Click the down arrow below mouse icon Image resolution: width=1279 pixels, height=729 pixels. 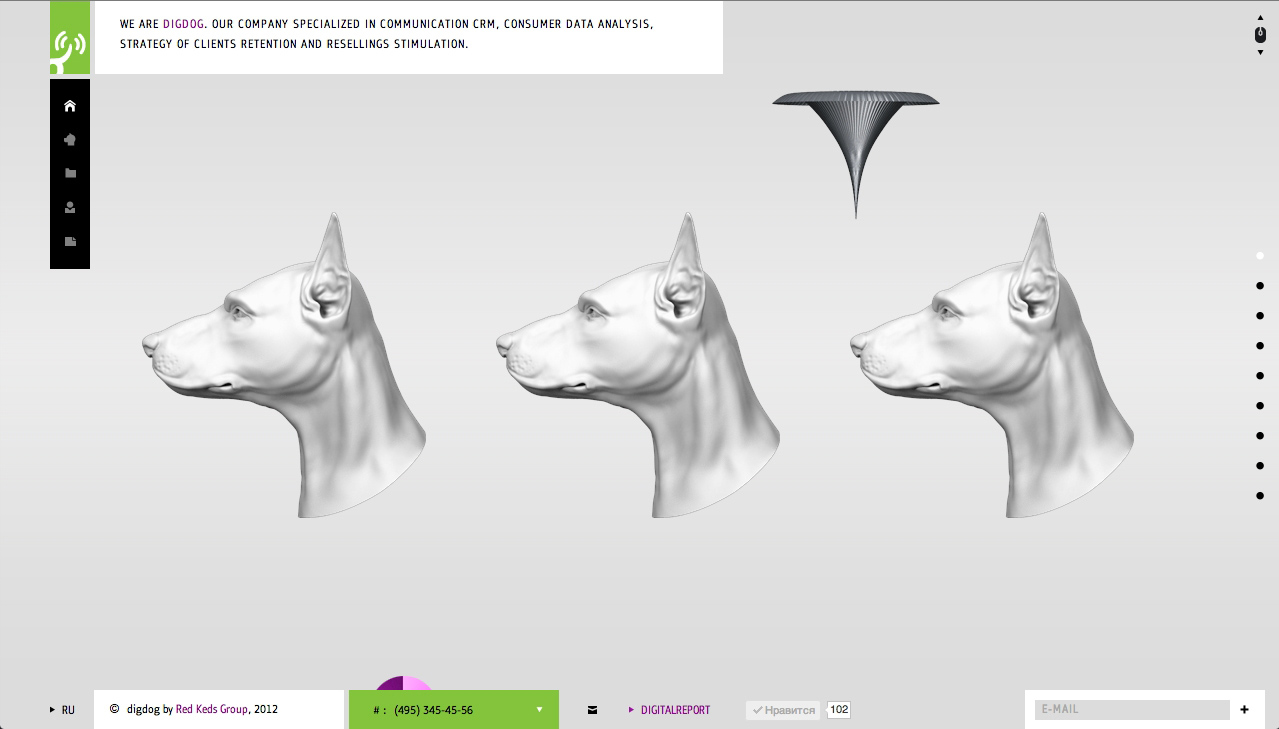tap(1260, 52)
